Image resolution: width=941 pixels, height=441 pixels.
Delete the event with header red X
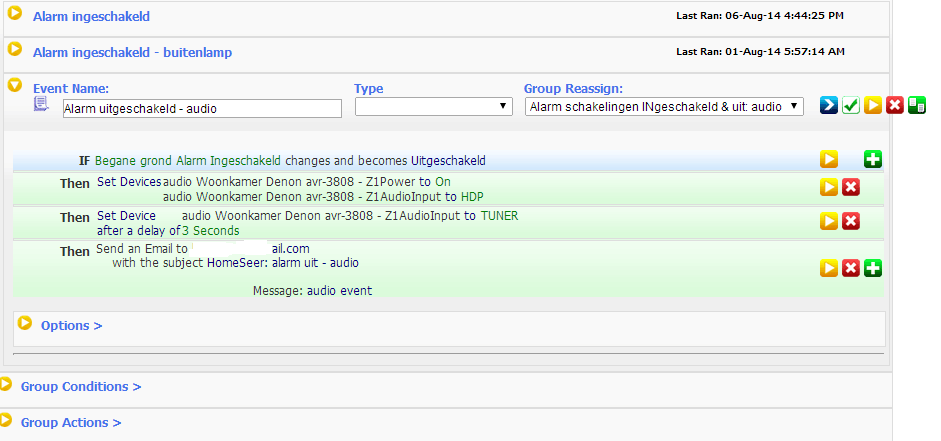point(895,105)
